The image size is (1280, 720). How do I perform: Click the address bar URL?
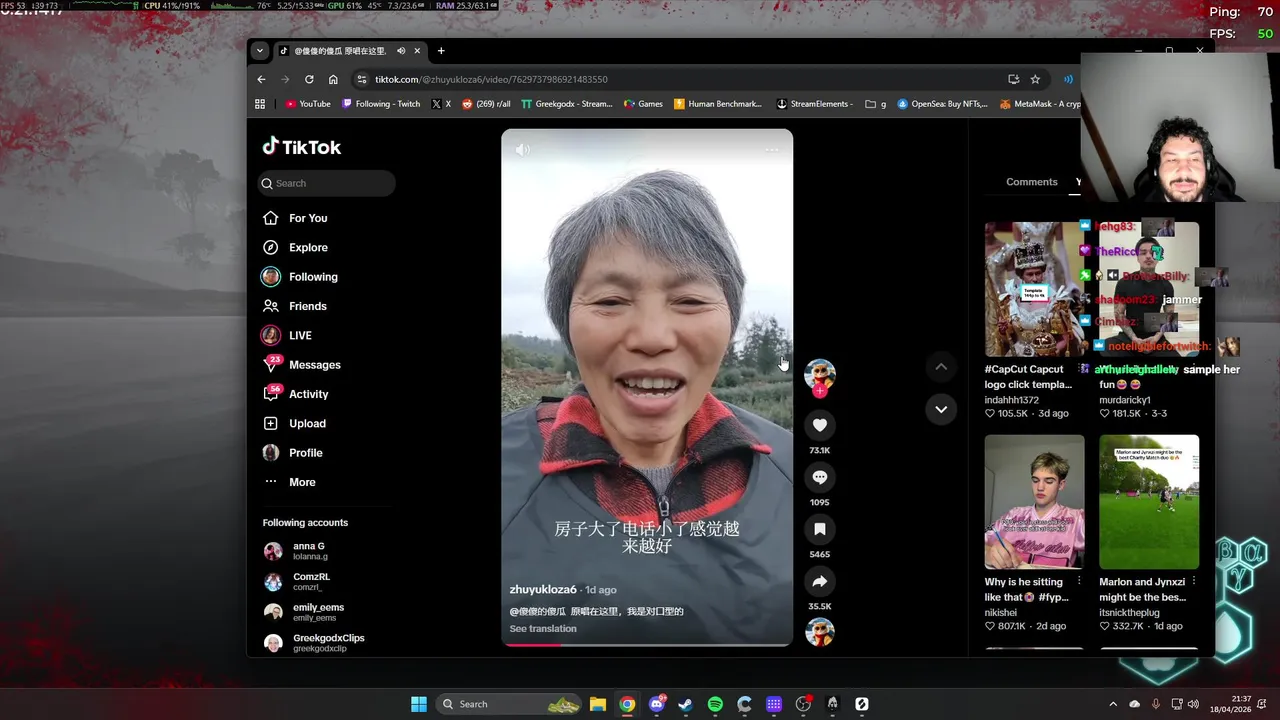pyautogui.click(x=491, y=79)
